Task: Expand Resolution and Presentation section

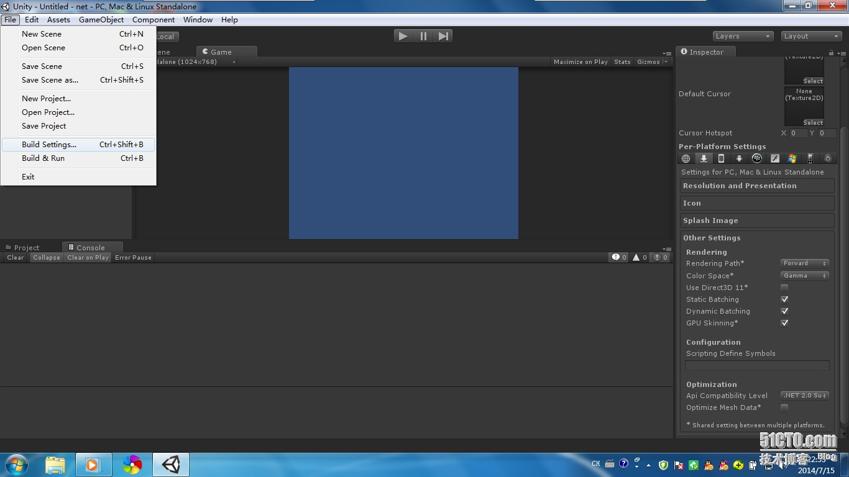Action: pyautogui.click(x=757, y=186)
